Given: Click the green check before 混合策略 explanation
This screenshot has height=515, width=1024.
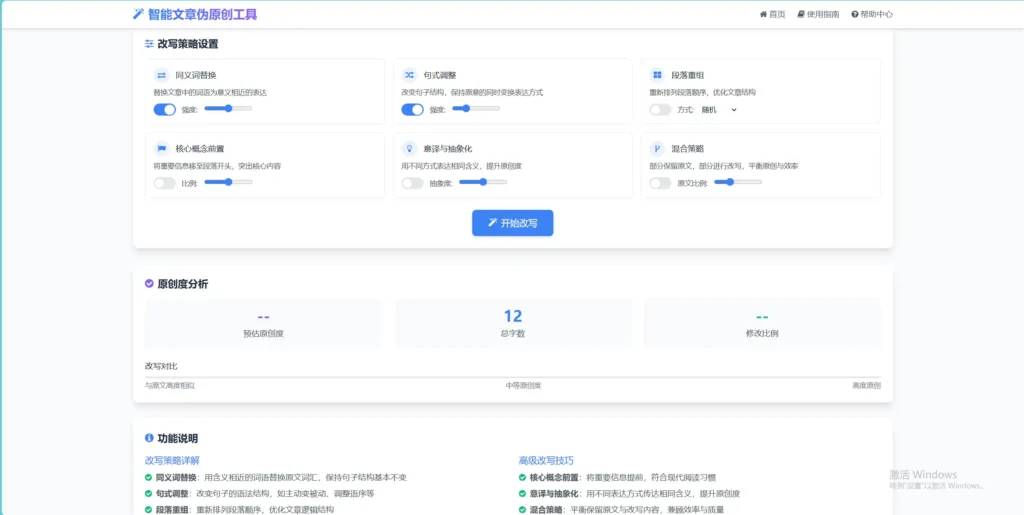Looking at the screenshot, I should [x=522, y=509].
